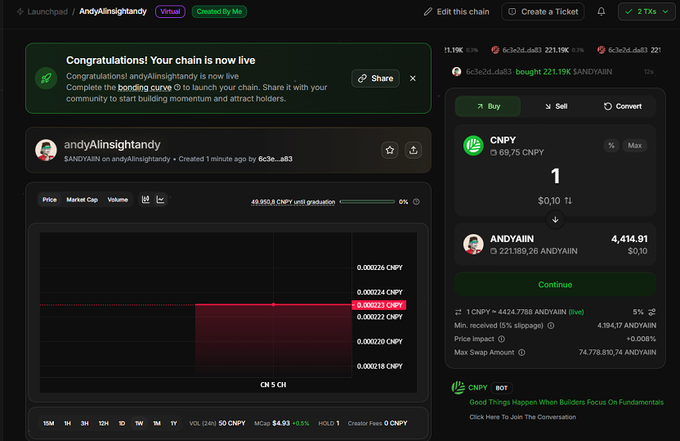Click the amount input showing 1

(555, 176)
